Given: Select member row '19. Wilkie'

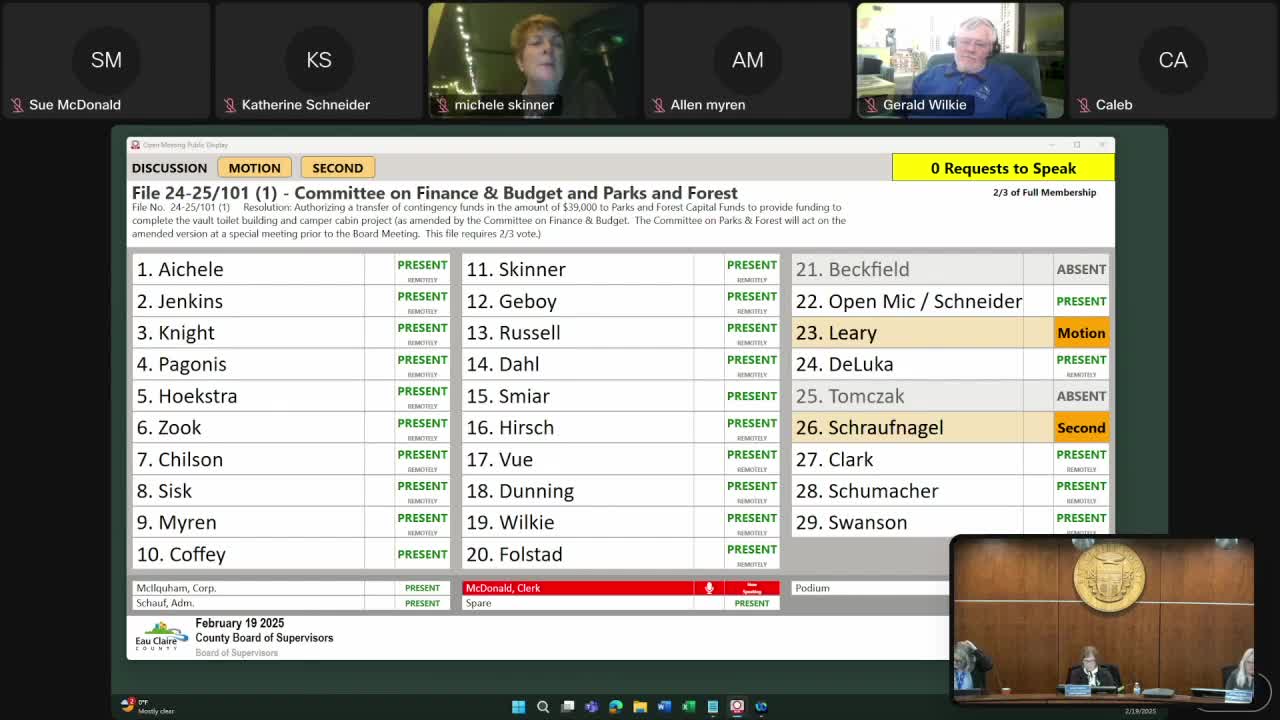Looking at the screenshot, I should click(621, 523).
